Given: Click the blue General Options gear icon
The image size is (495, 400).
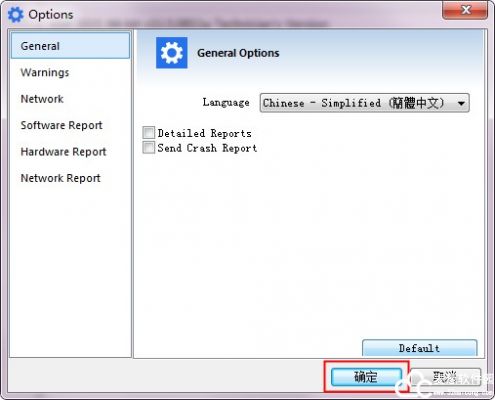Looking at the screenshot, I should (x=172, y=53).
